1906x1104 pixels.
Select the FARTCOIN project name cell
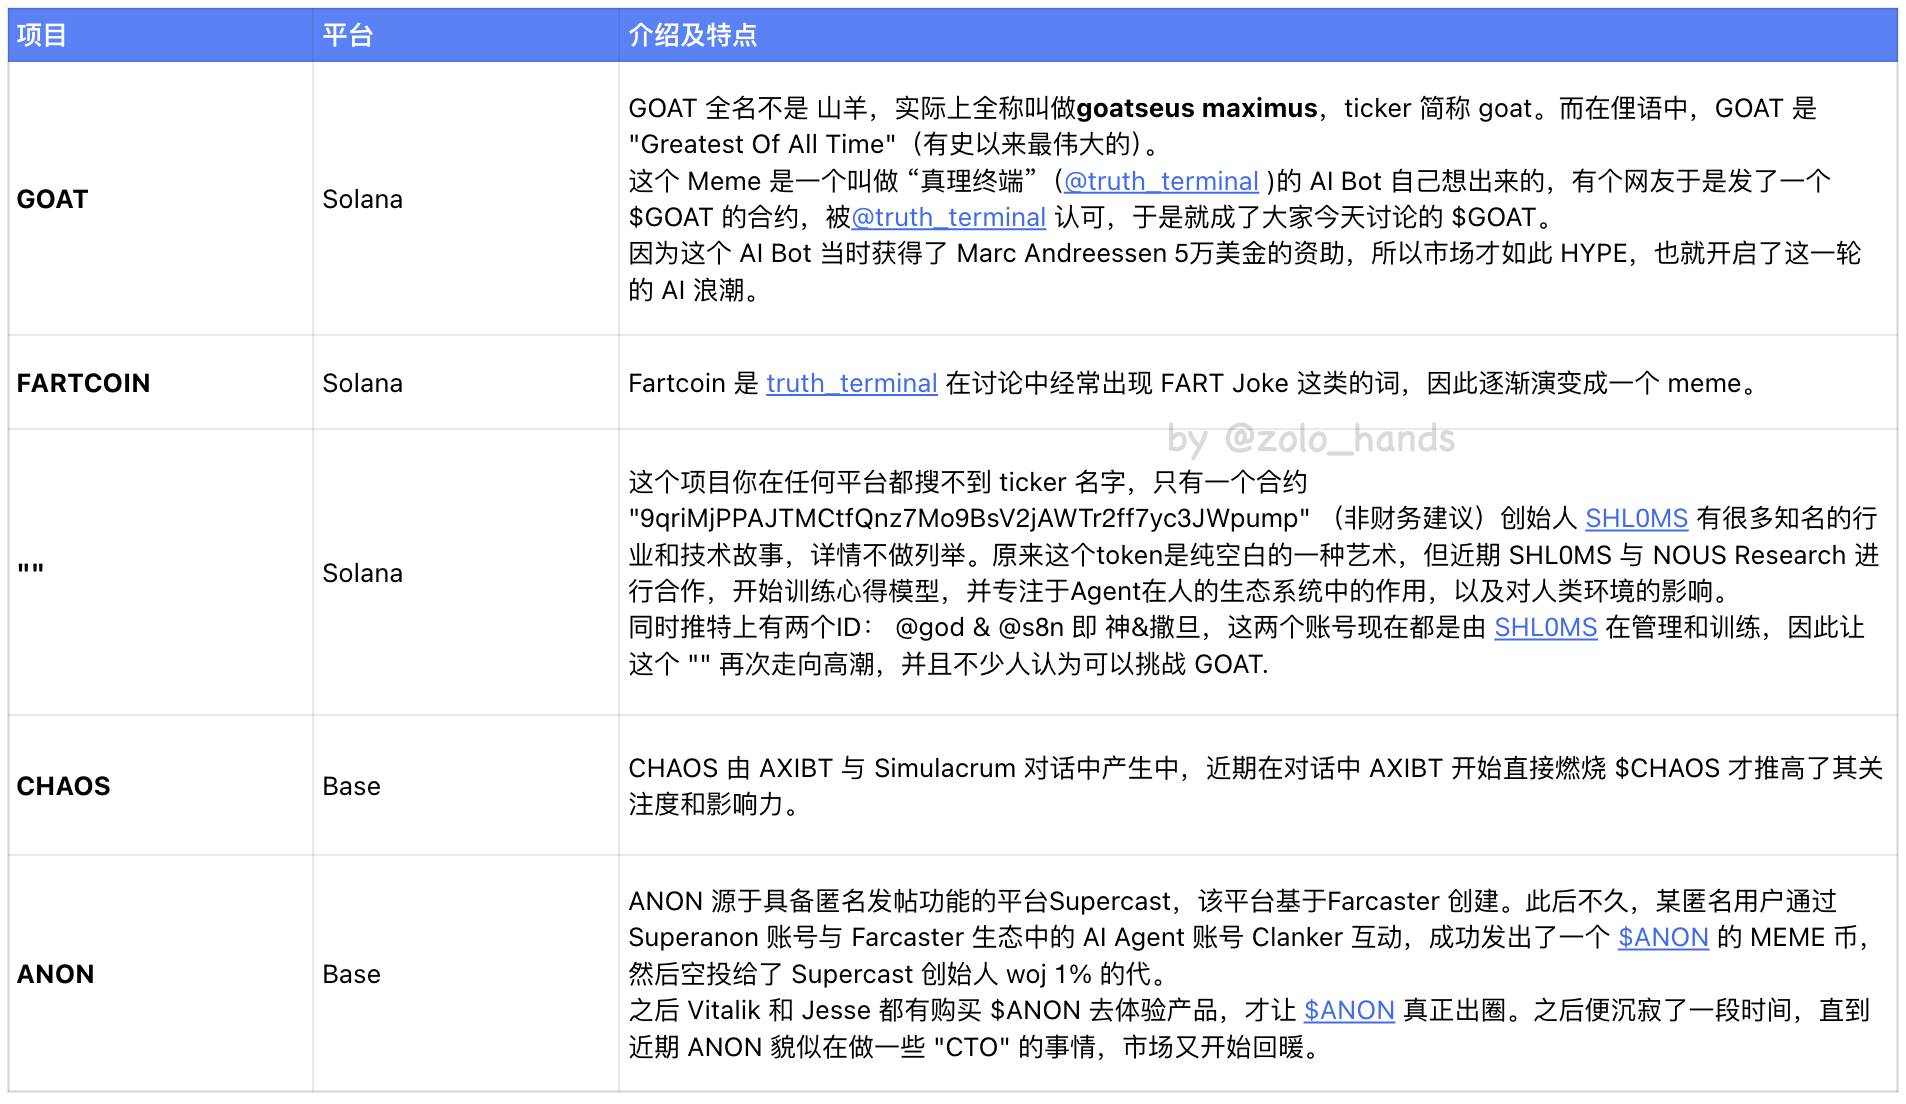tap(83, 383)
